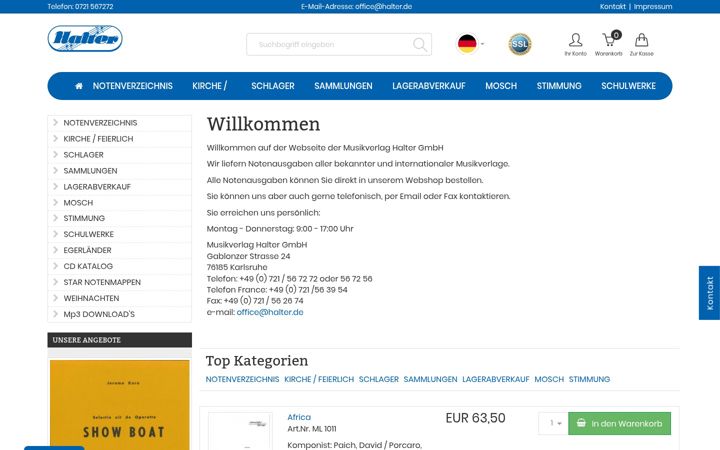The image size is (720, 450).
Task: Select sidebar NOTENVERZEICHNIS category
Action: click(x=119, y=123)
